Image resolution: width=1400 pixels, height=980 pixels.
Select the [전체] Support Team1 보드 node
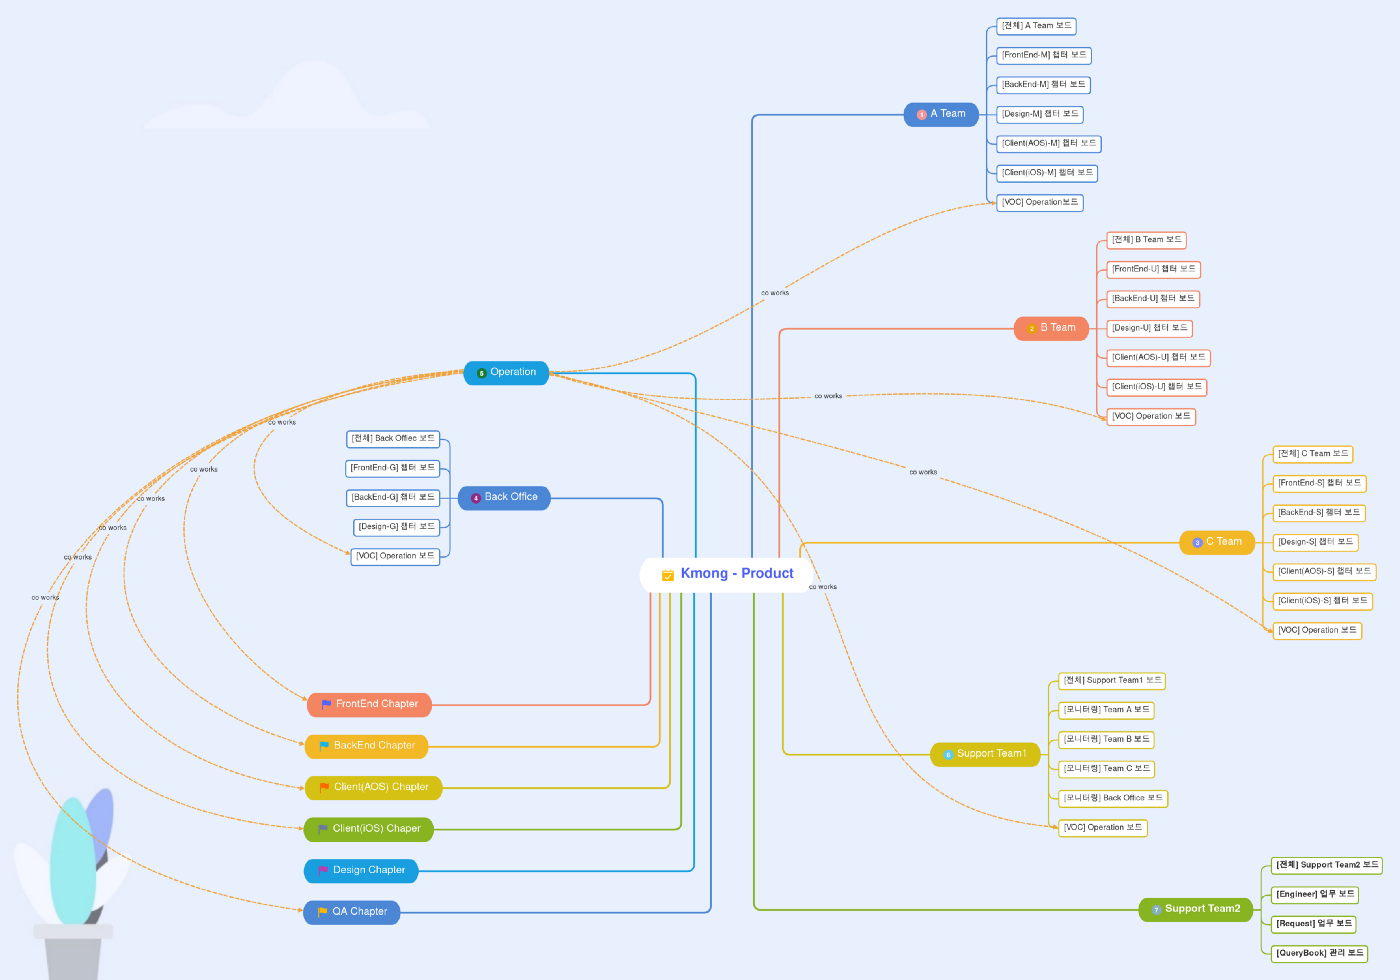click(1113, 681)
